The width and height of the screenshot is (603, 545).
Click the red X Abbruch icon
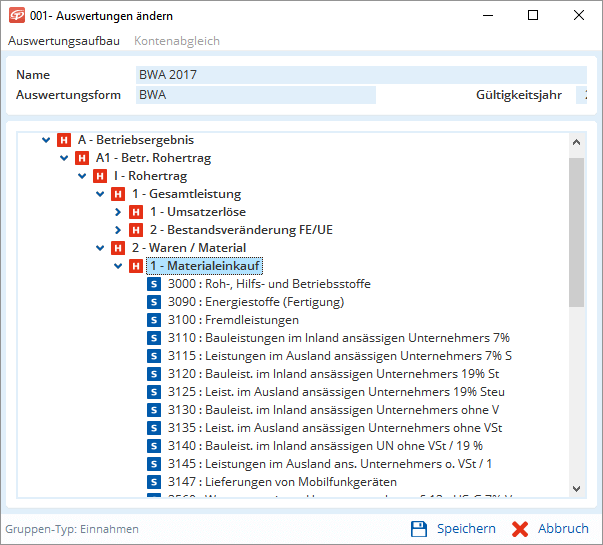[520, 529]
